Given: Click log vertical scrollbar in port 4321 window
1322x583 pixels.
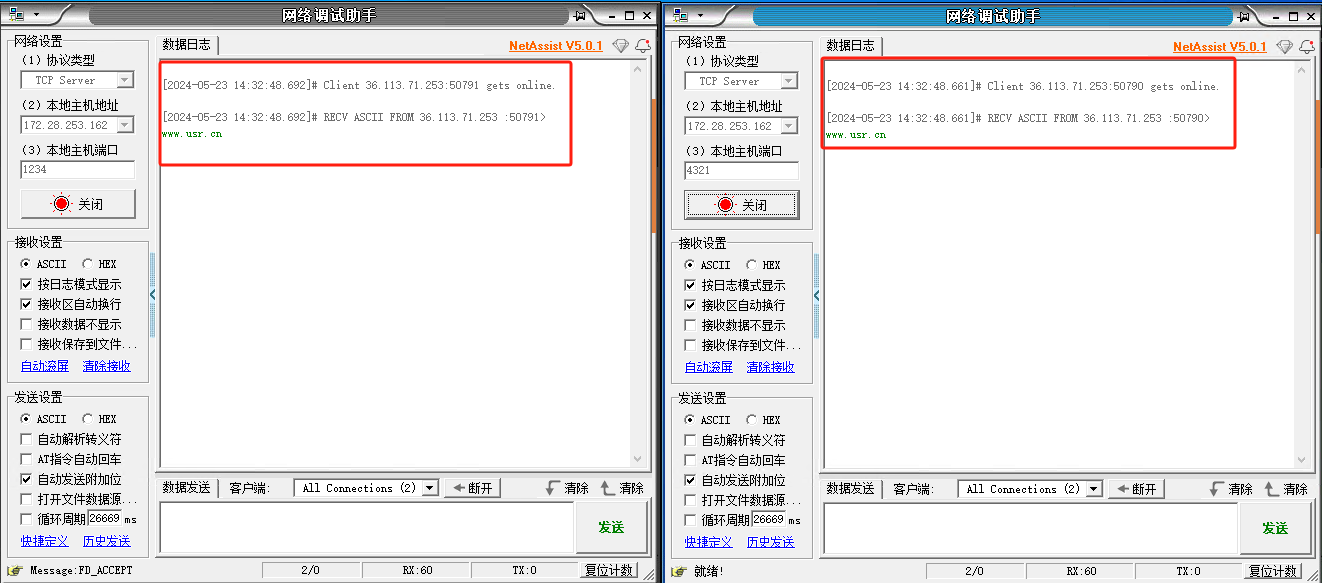Looking at the screenshot, I should coord(1304,264).
